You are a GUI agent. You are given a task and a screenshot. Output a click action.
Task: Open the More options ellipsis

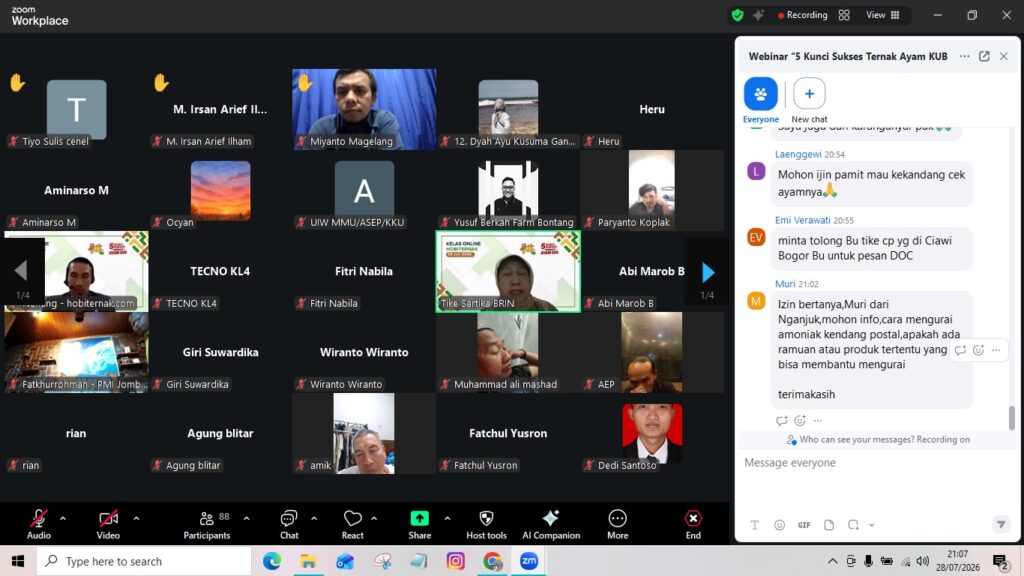click(617, 525)
